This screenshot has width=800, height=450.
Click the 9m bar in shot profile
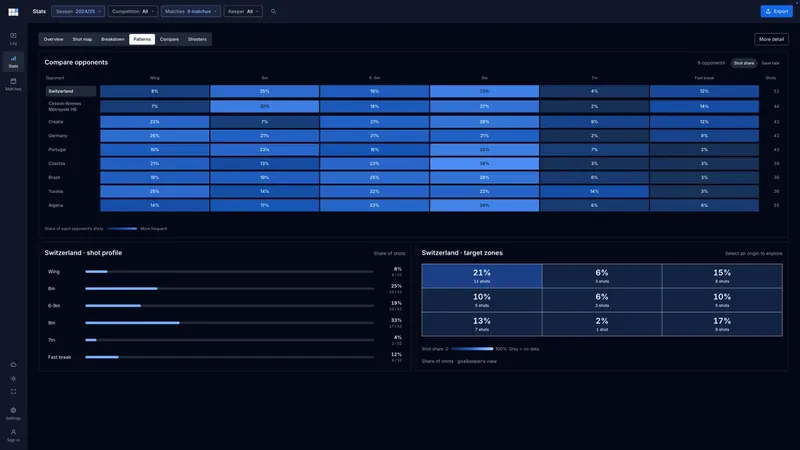(x=230, y=323)
